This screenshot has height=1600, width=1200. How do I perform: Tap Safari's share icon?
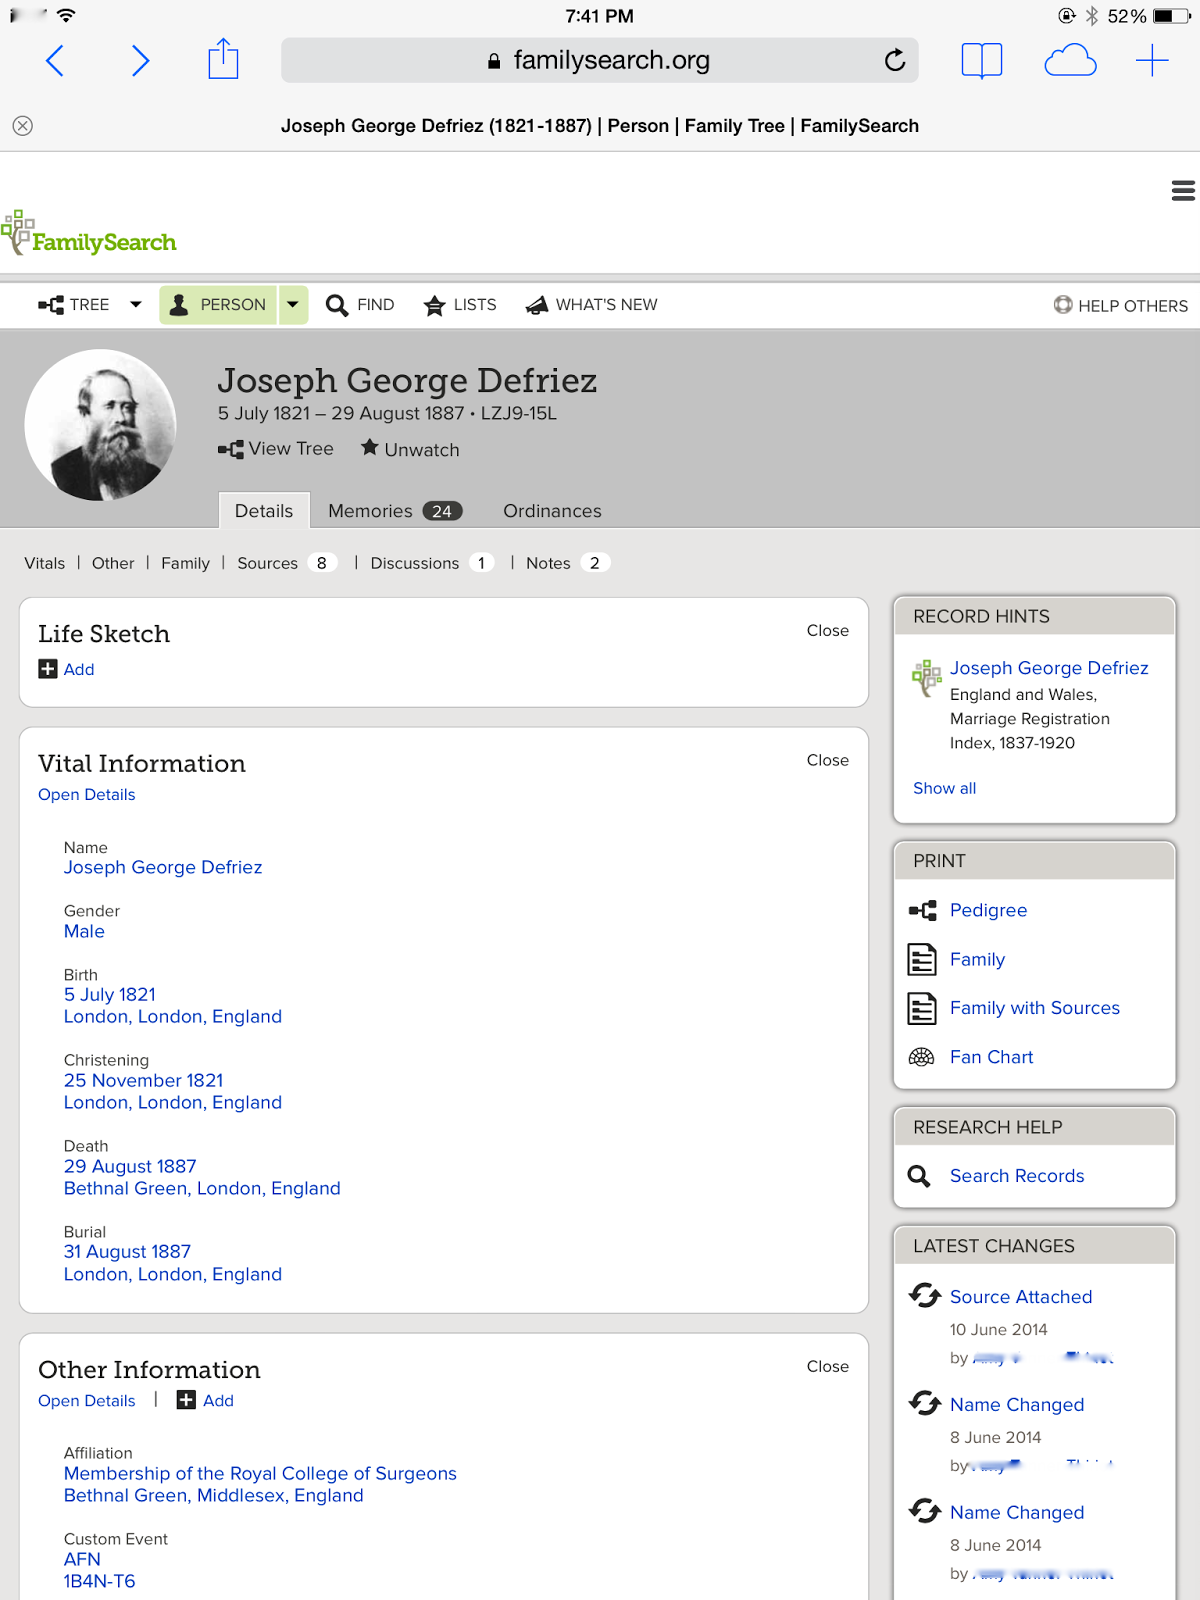[x=223, y=60]
